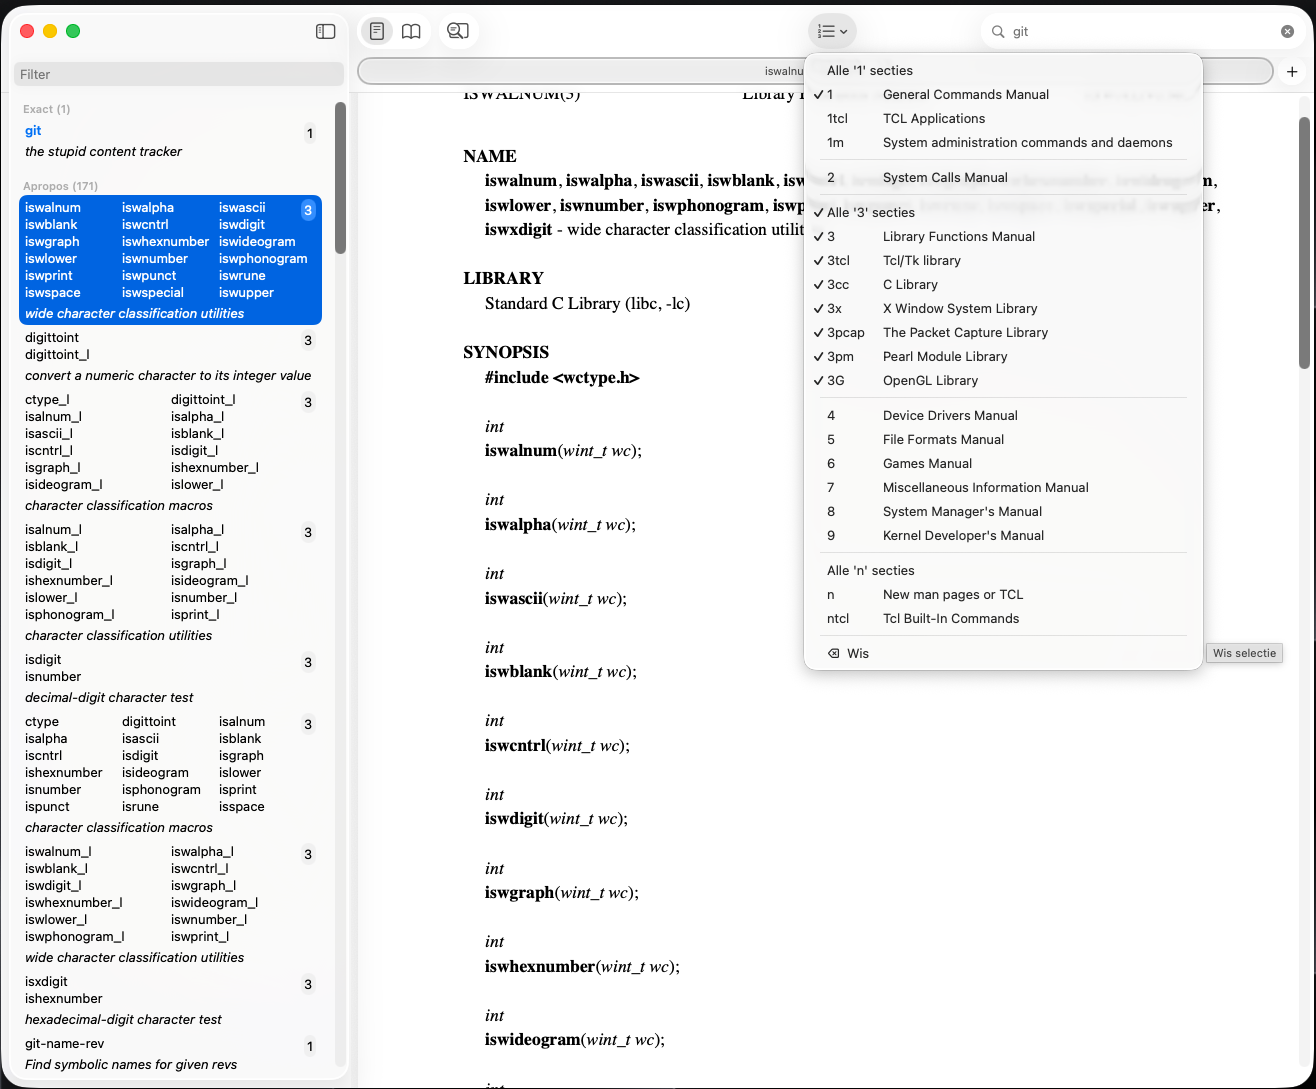Open the git-name-rev result
This screenshot has width=1316, height=1089.
[x=170, y=1054]
